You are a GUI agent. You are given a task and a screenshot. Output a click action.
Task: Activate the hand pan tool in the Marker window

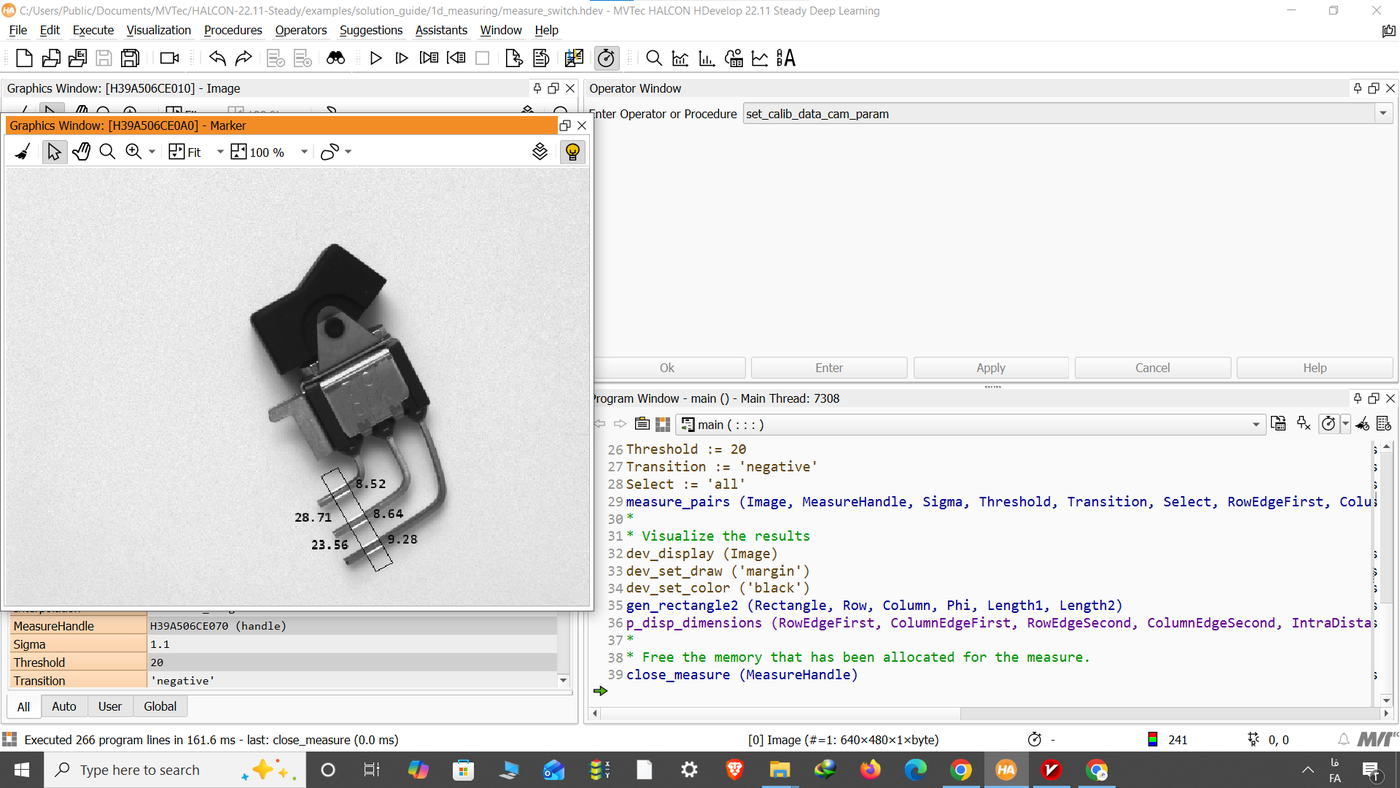point(81,152)
